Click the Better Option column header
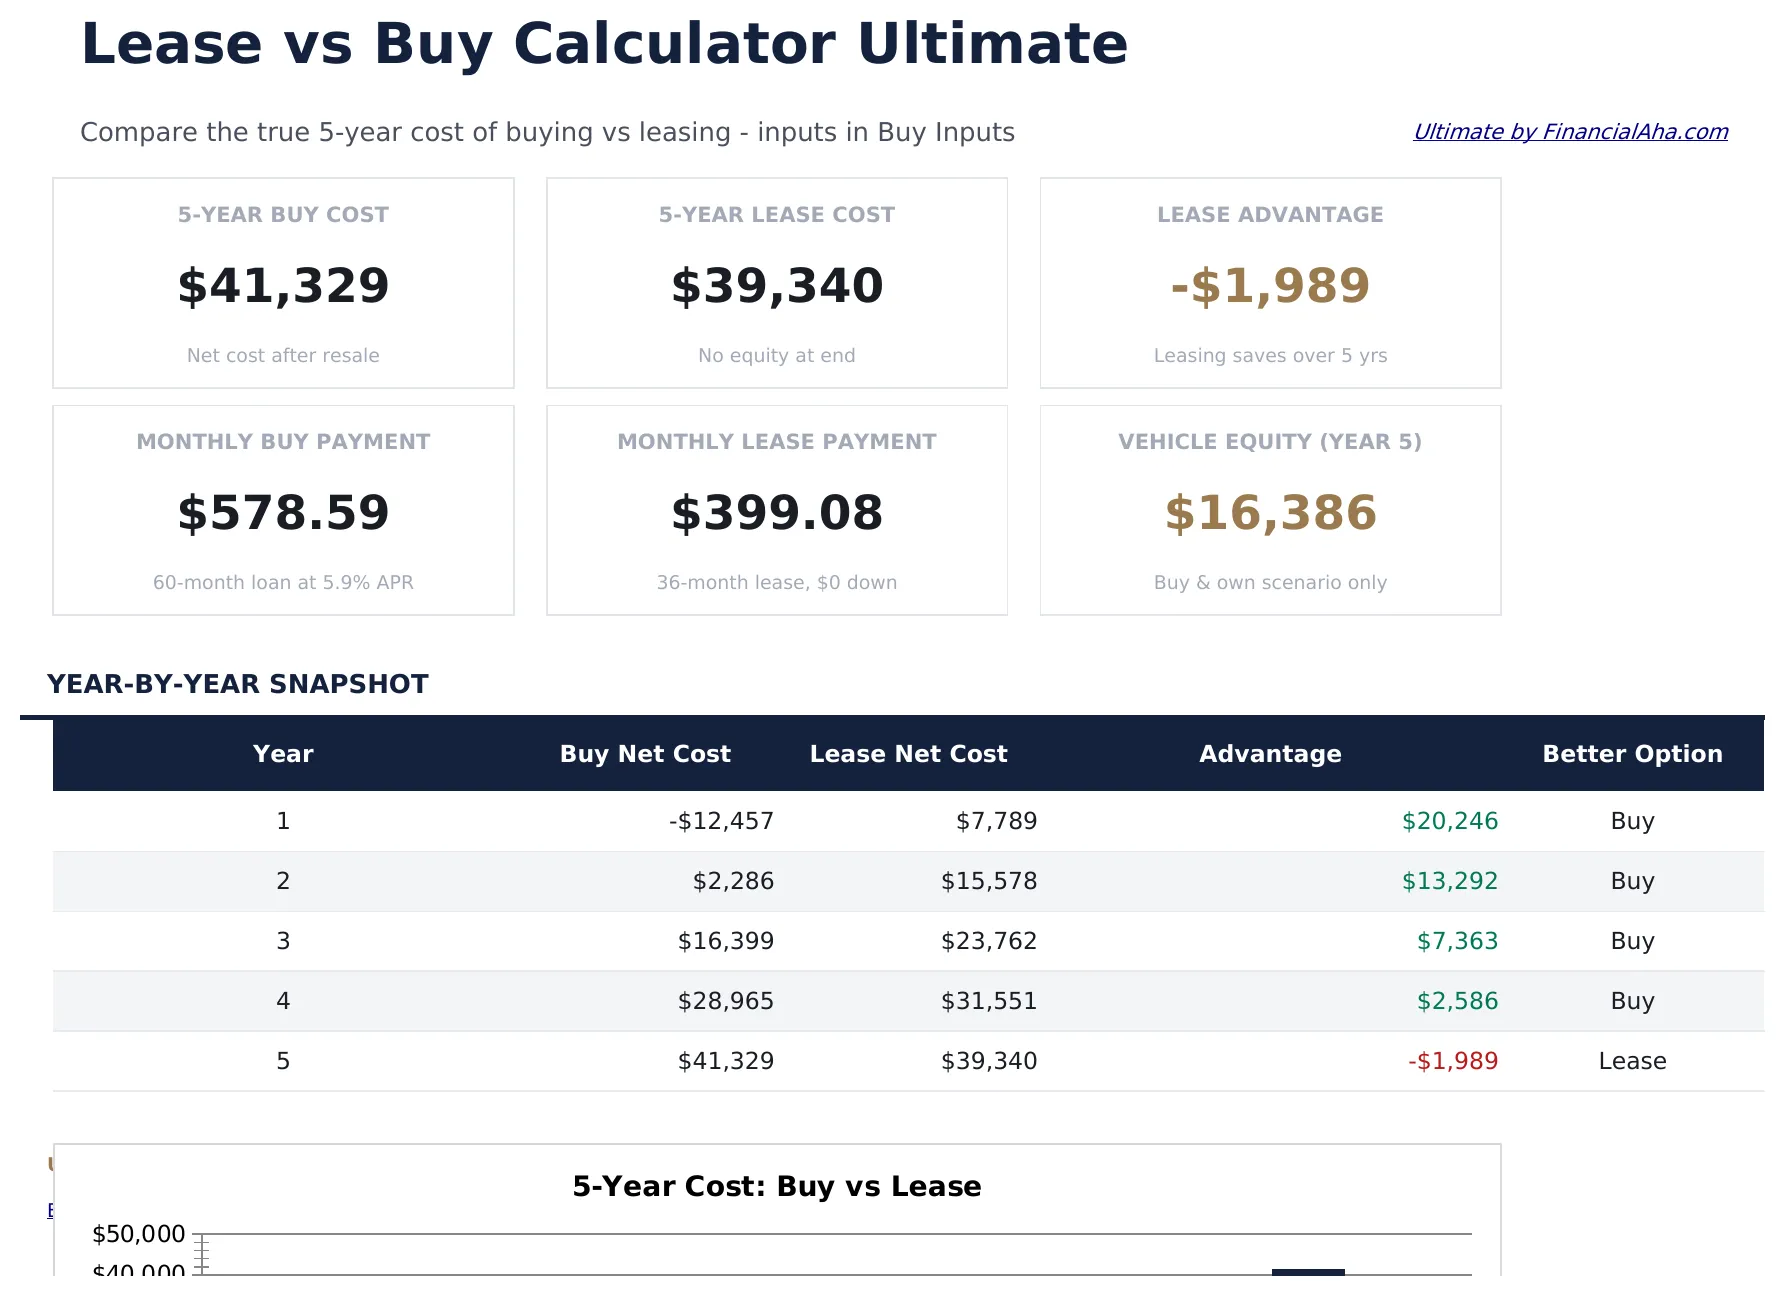1785x1296 pixels. [x=1632, y=754]
